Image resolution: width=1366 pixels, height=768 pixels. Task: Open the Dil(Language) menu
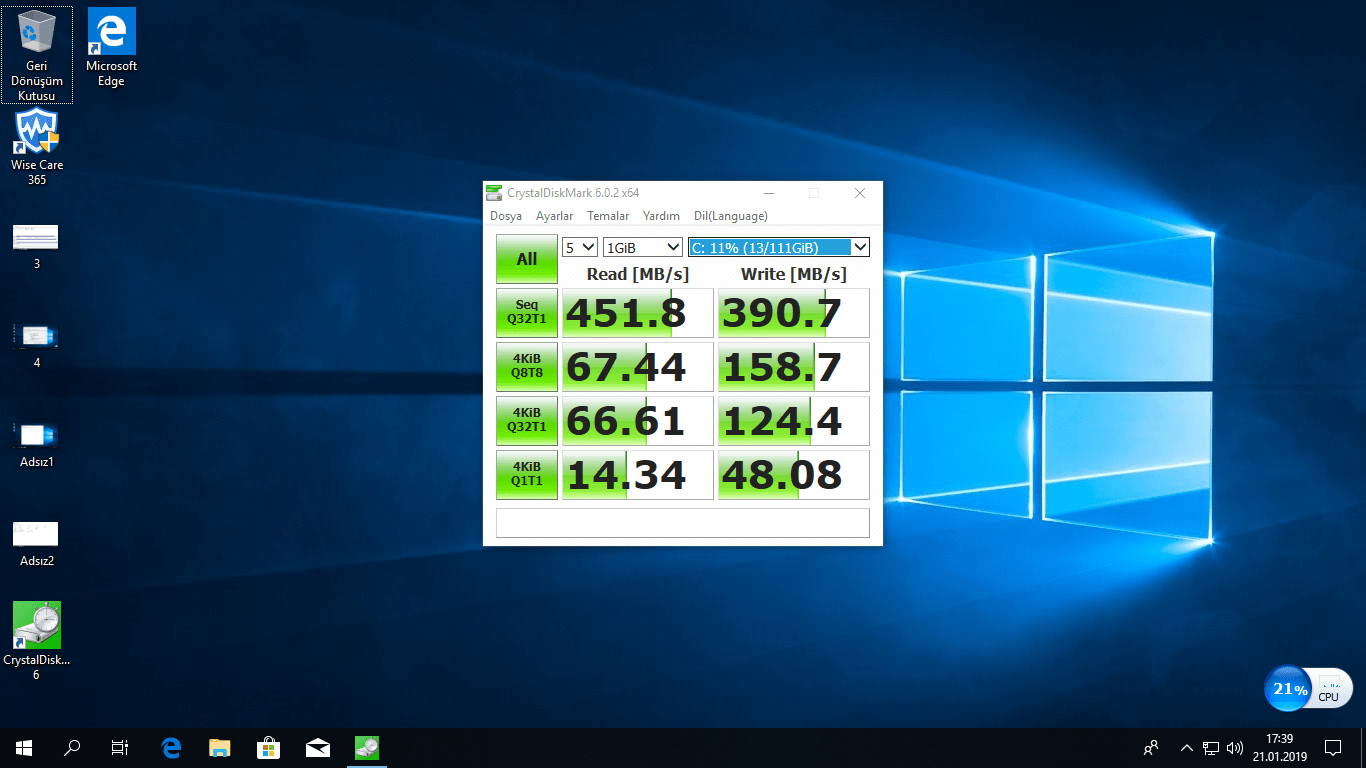[731, 216]
